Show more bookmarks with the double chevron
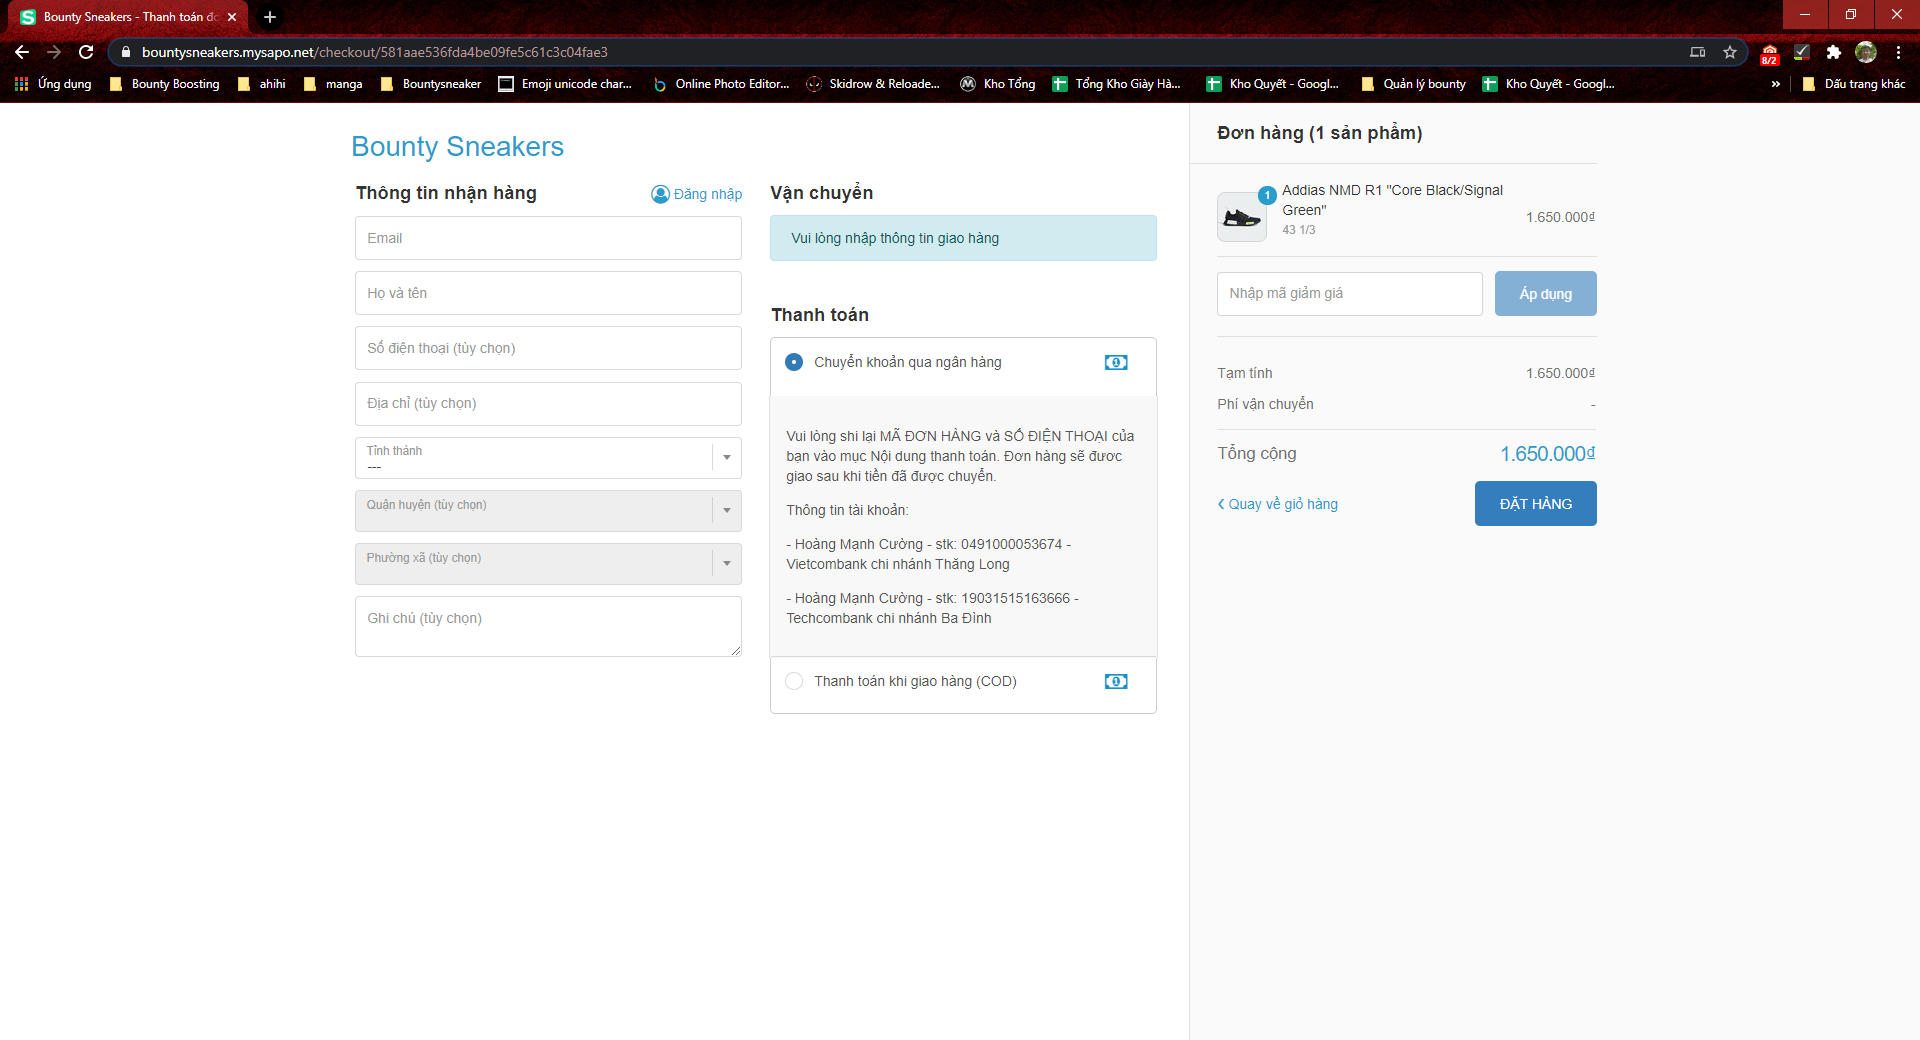 tap(1776, 84)
